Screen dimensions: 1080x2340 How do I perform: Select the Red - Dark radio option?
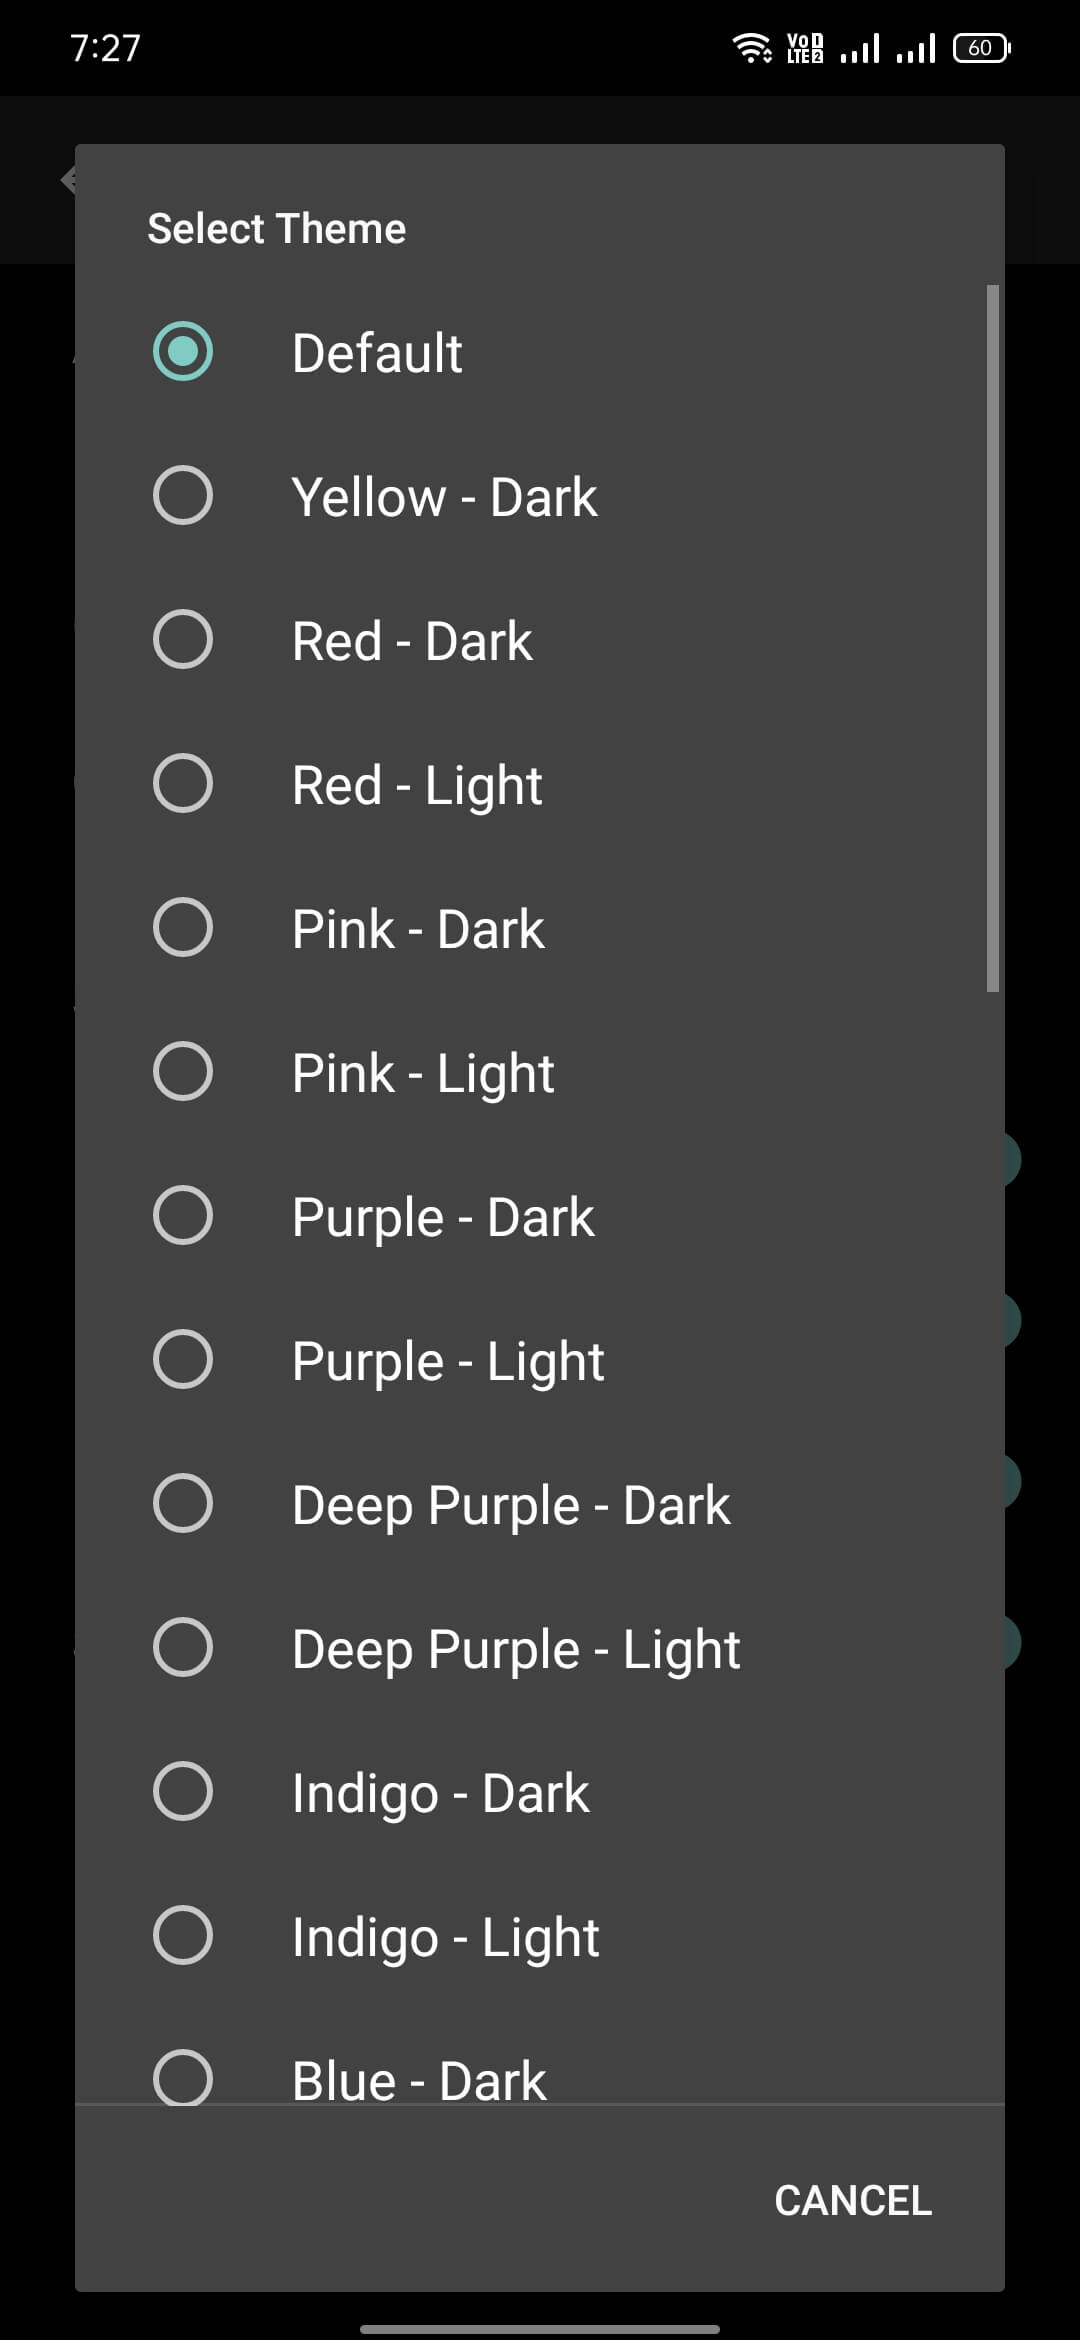(x=183, y=640)
